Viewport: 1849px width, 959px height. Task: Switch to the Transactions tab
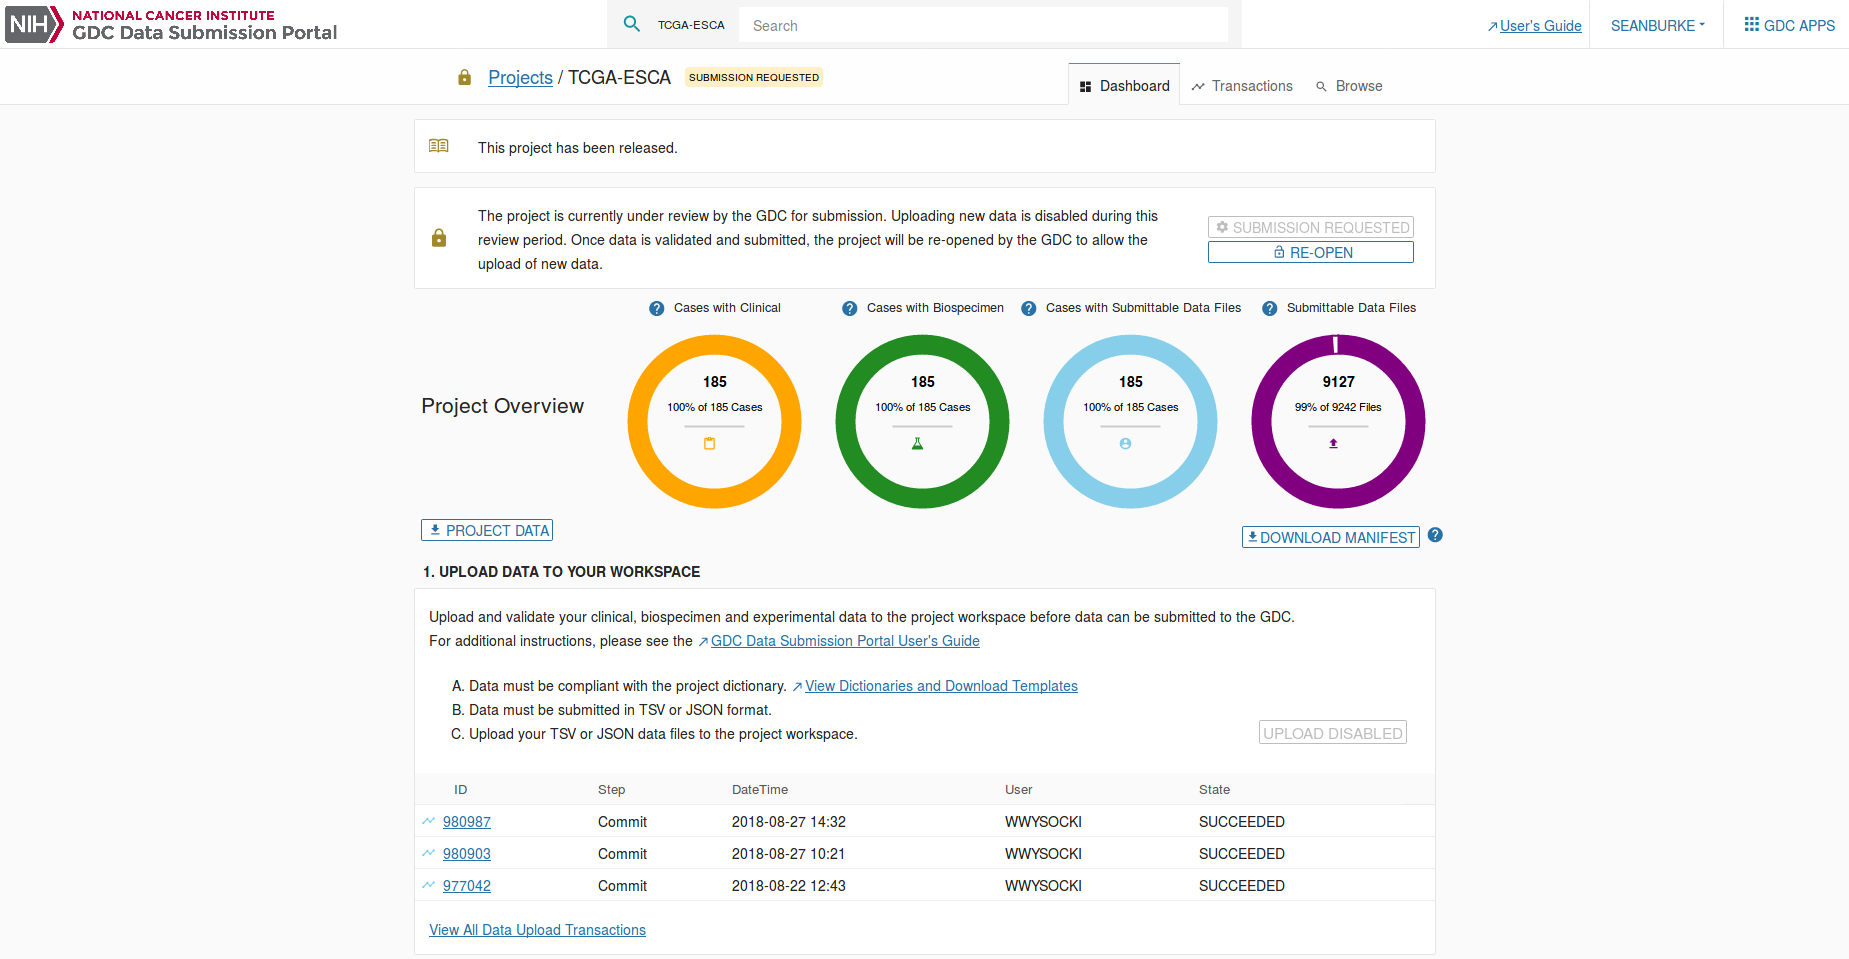(x=1242, y=86)
